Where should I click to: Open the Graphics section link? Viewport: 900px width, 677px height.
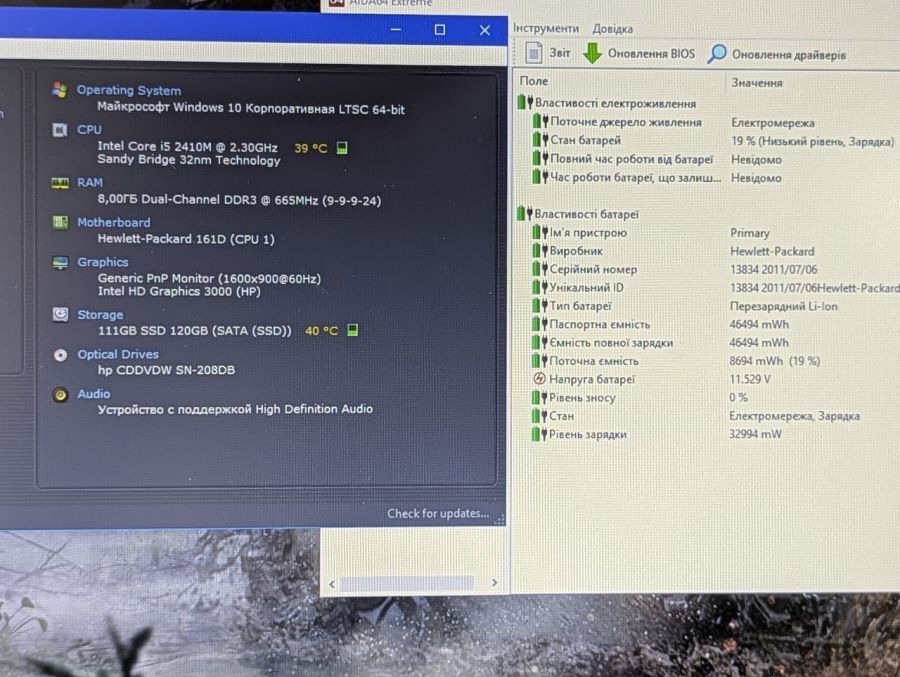pos(103,262)
